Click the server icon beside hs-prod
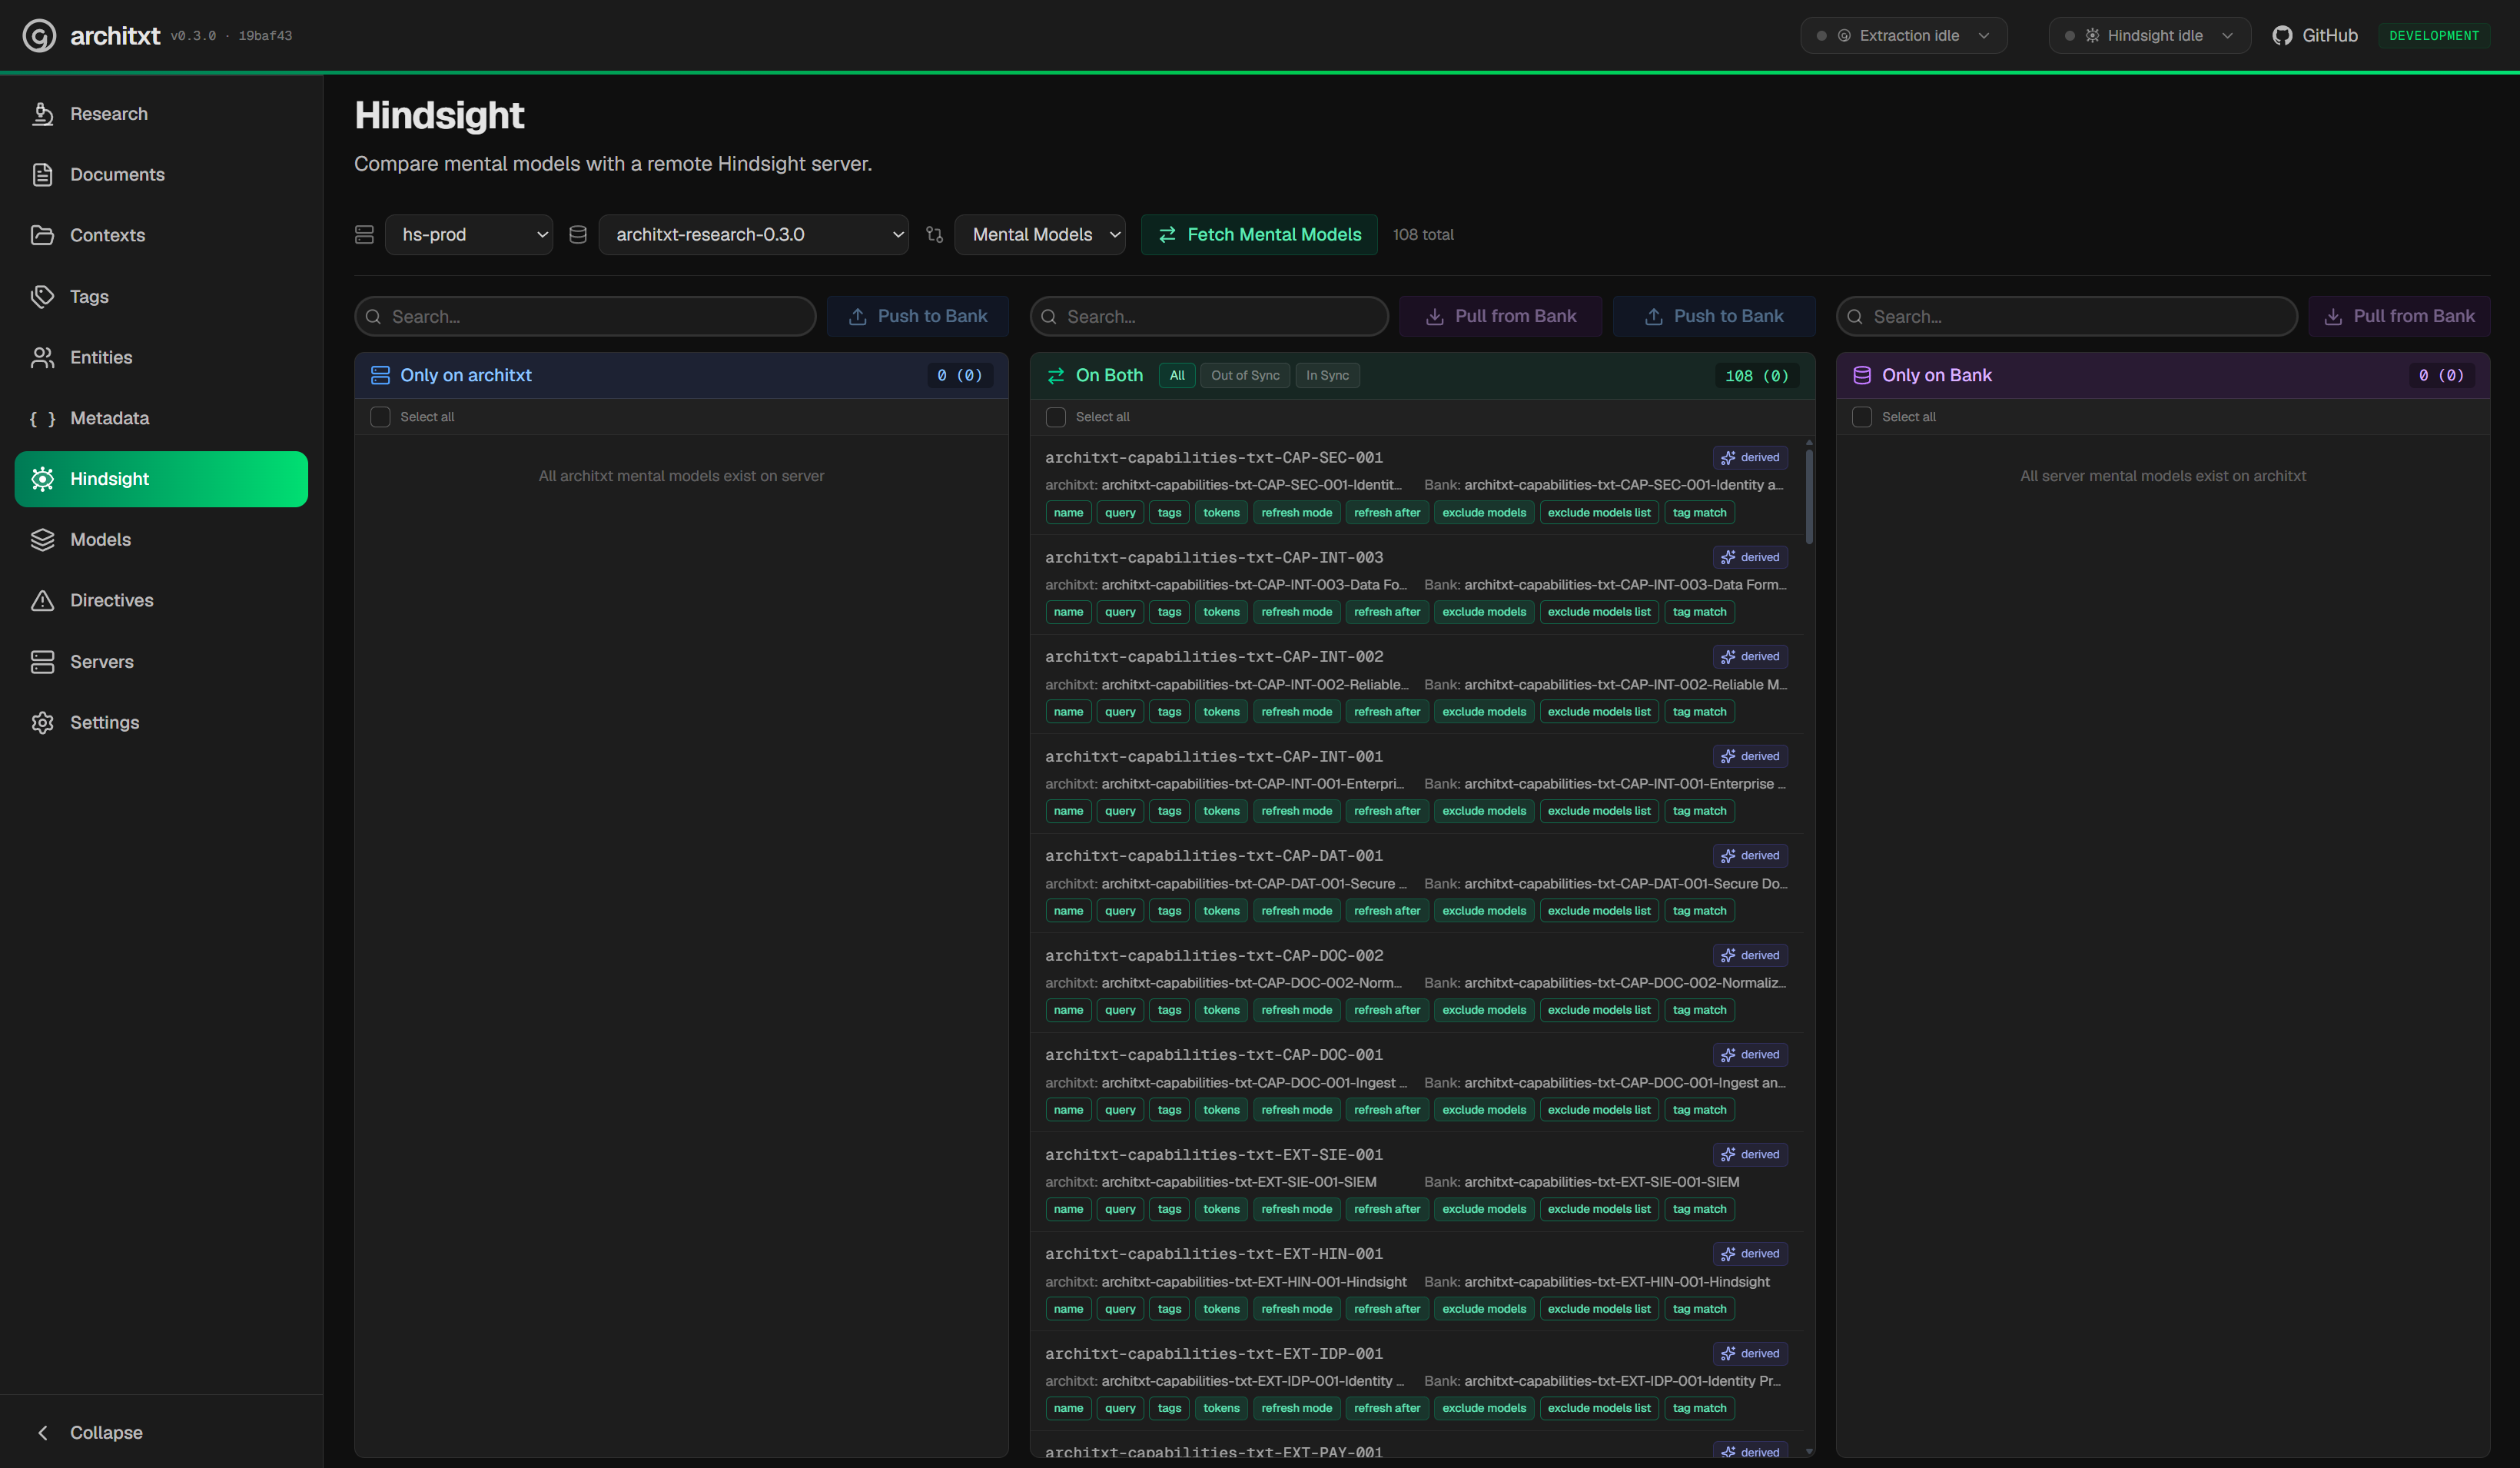This screenshot has height=1468, width=2520. click(364, 235)
